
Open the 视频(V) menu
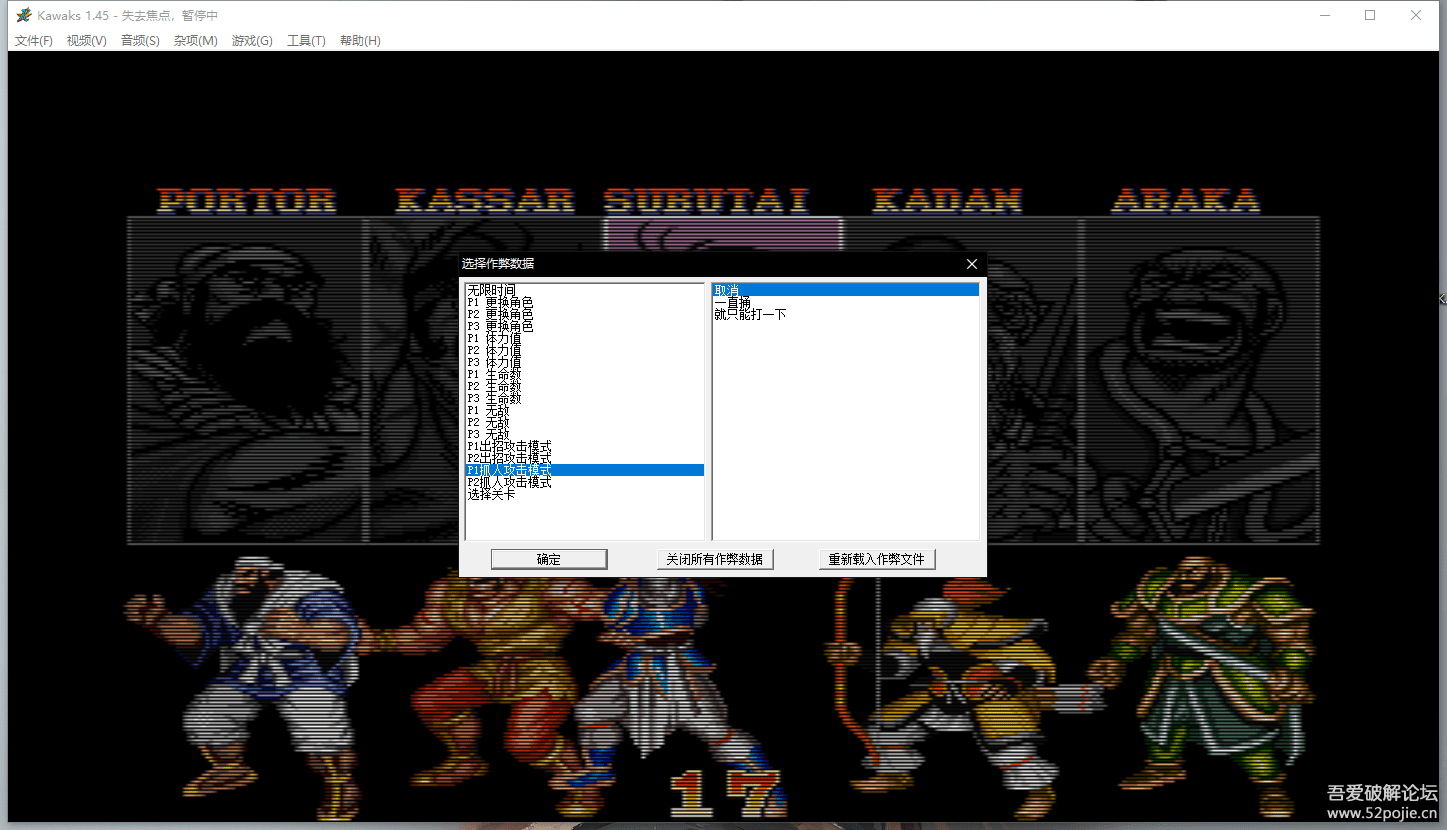click(x=86, y=41)
